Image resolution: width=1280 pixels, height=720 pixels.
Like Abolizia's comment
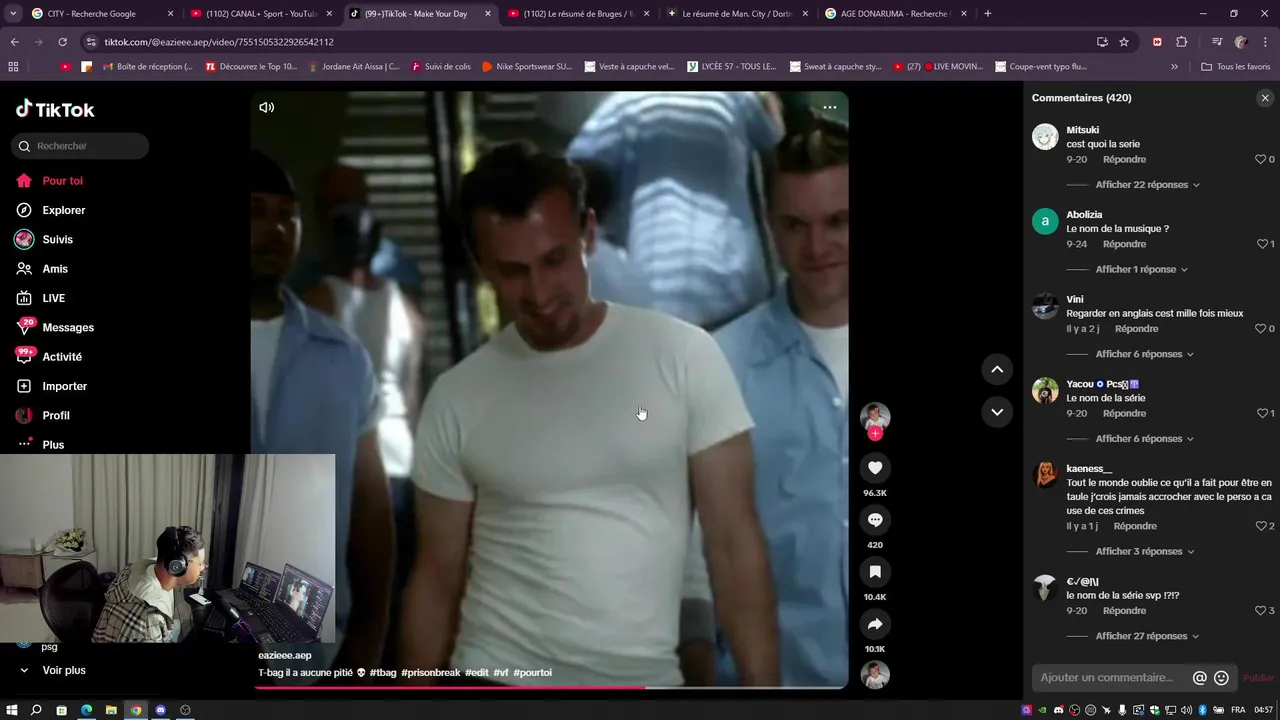[x=1261, y=244]
